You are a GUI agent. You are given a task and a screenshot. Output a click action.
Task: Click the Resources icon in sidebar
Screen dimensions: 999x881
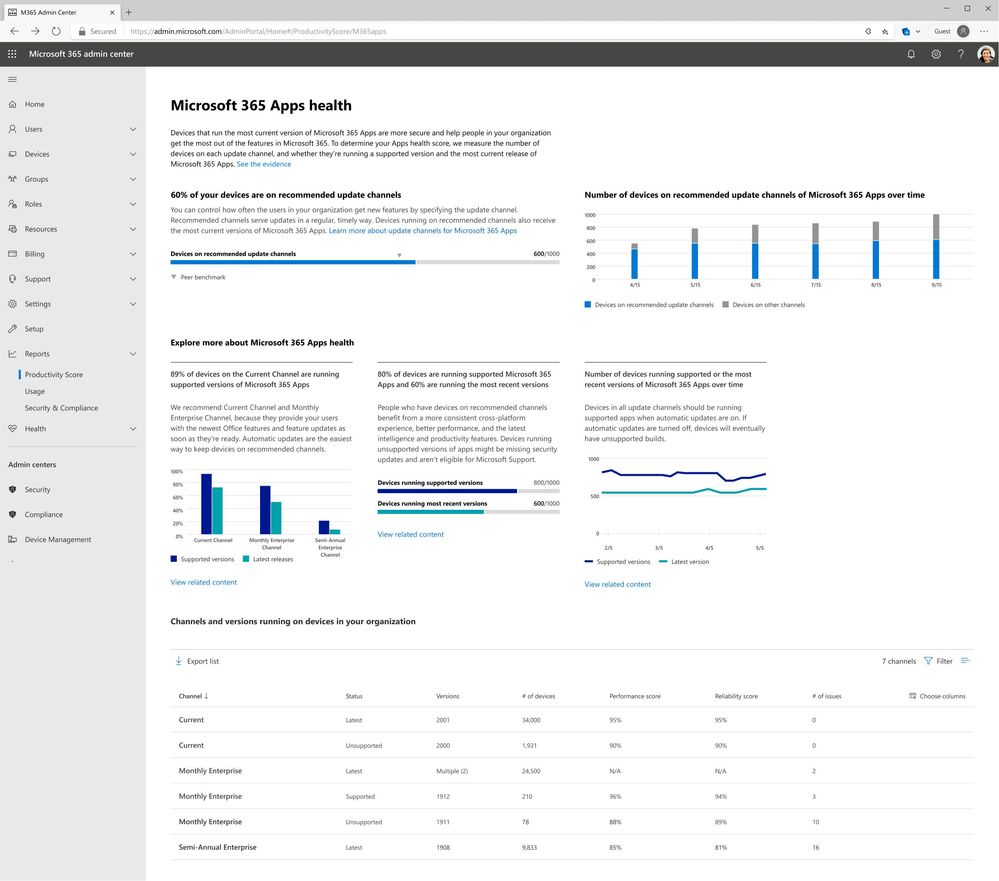12,229
